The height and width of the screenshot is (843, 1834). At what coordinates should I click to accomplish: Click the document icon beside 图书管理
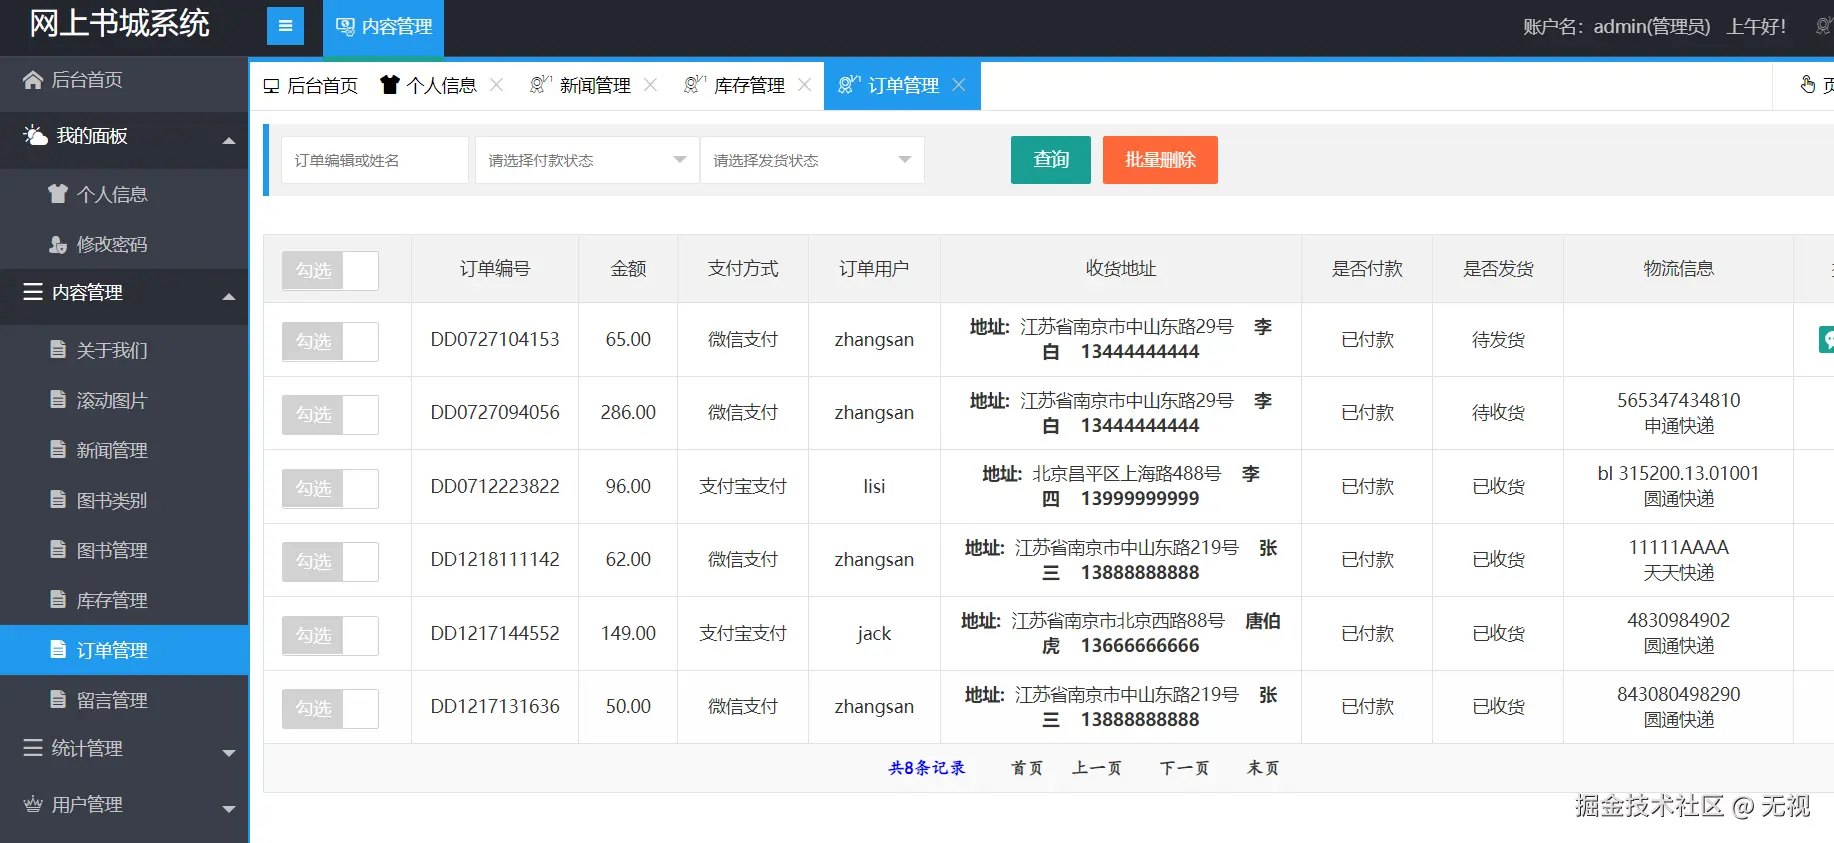point(58,550)
